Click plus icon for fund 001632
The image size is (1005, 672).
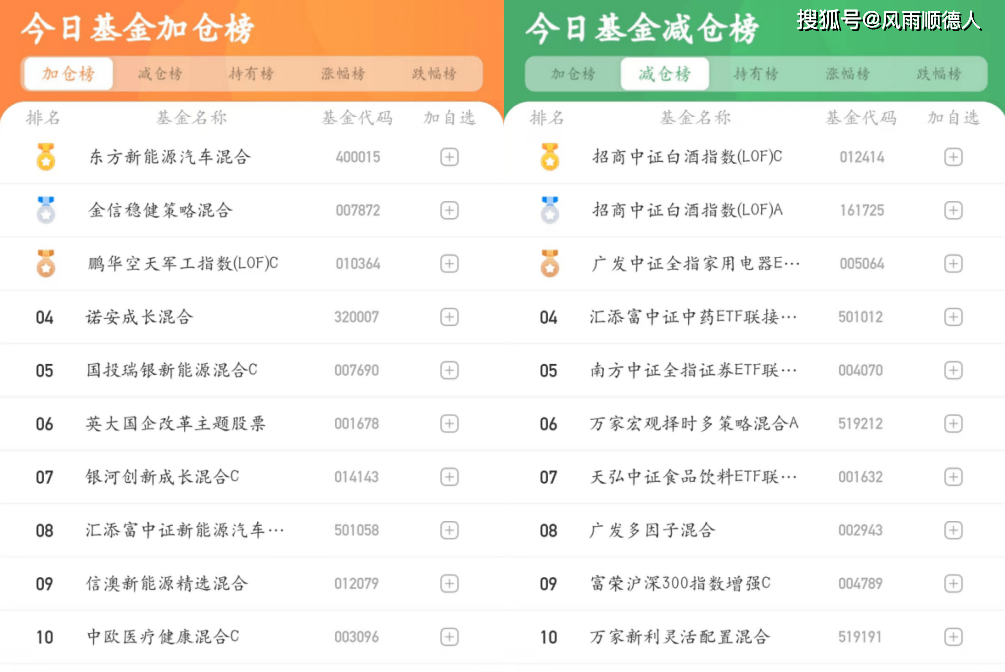pyautogui.click(x=953, y=477)
